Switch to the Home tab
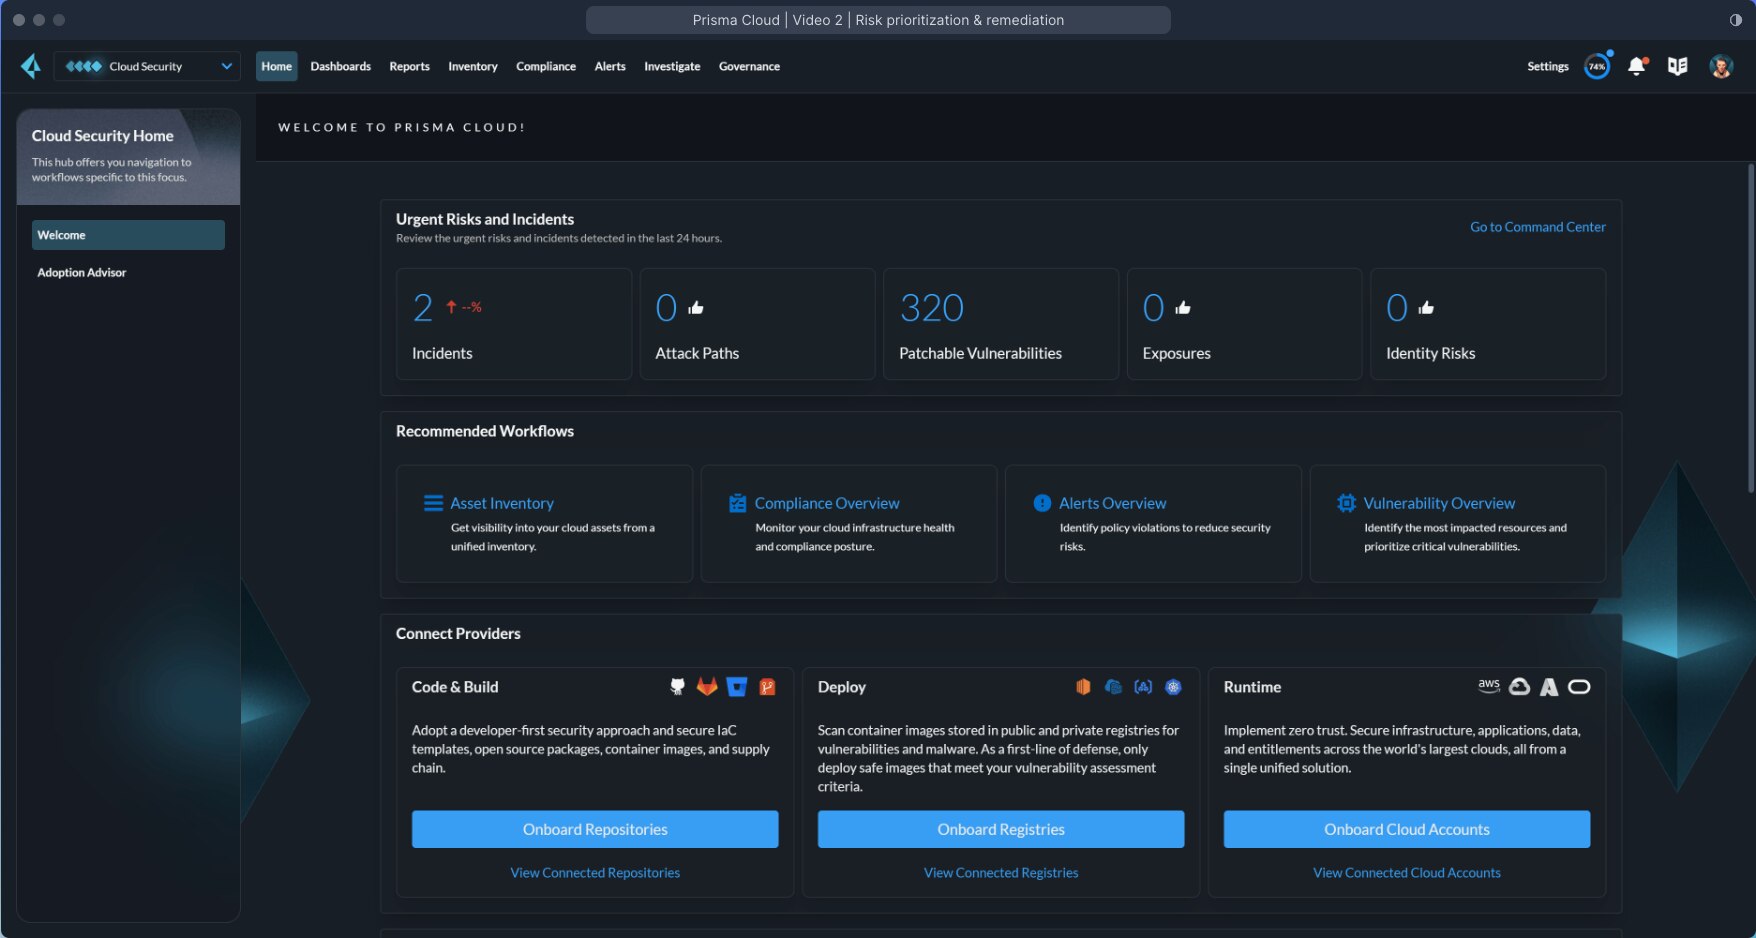Screen dimensions: 1756x938 tap(276, 66)
